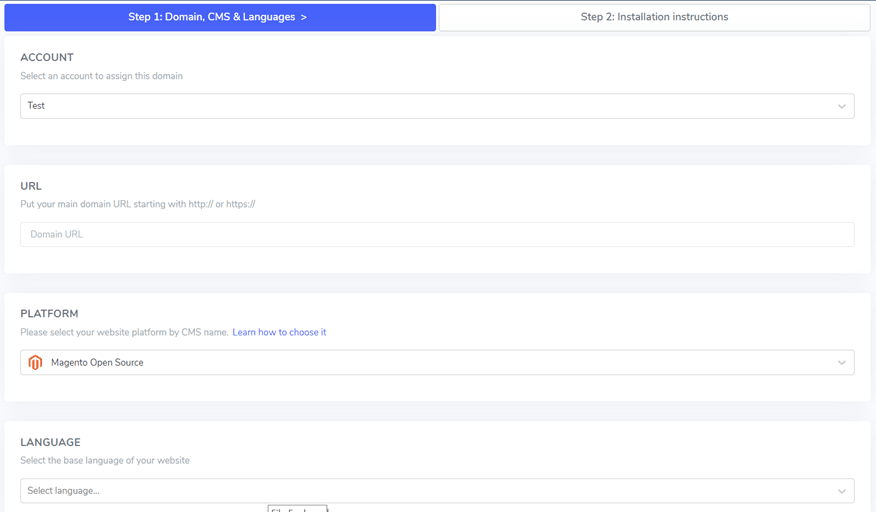Click the chevron arrow of the Language dropdown
Screen dimensions: 876x512
(x=841, y=491)
